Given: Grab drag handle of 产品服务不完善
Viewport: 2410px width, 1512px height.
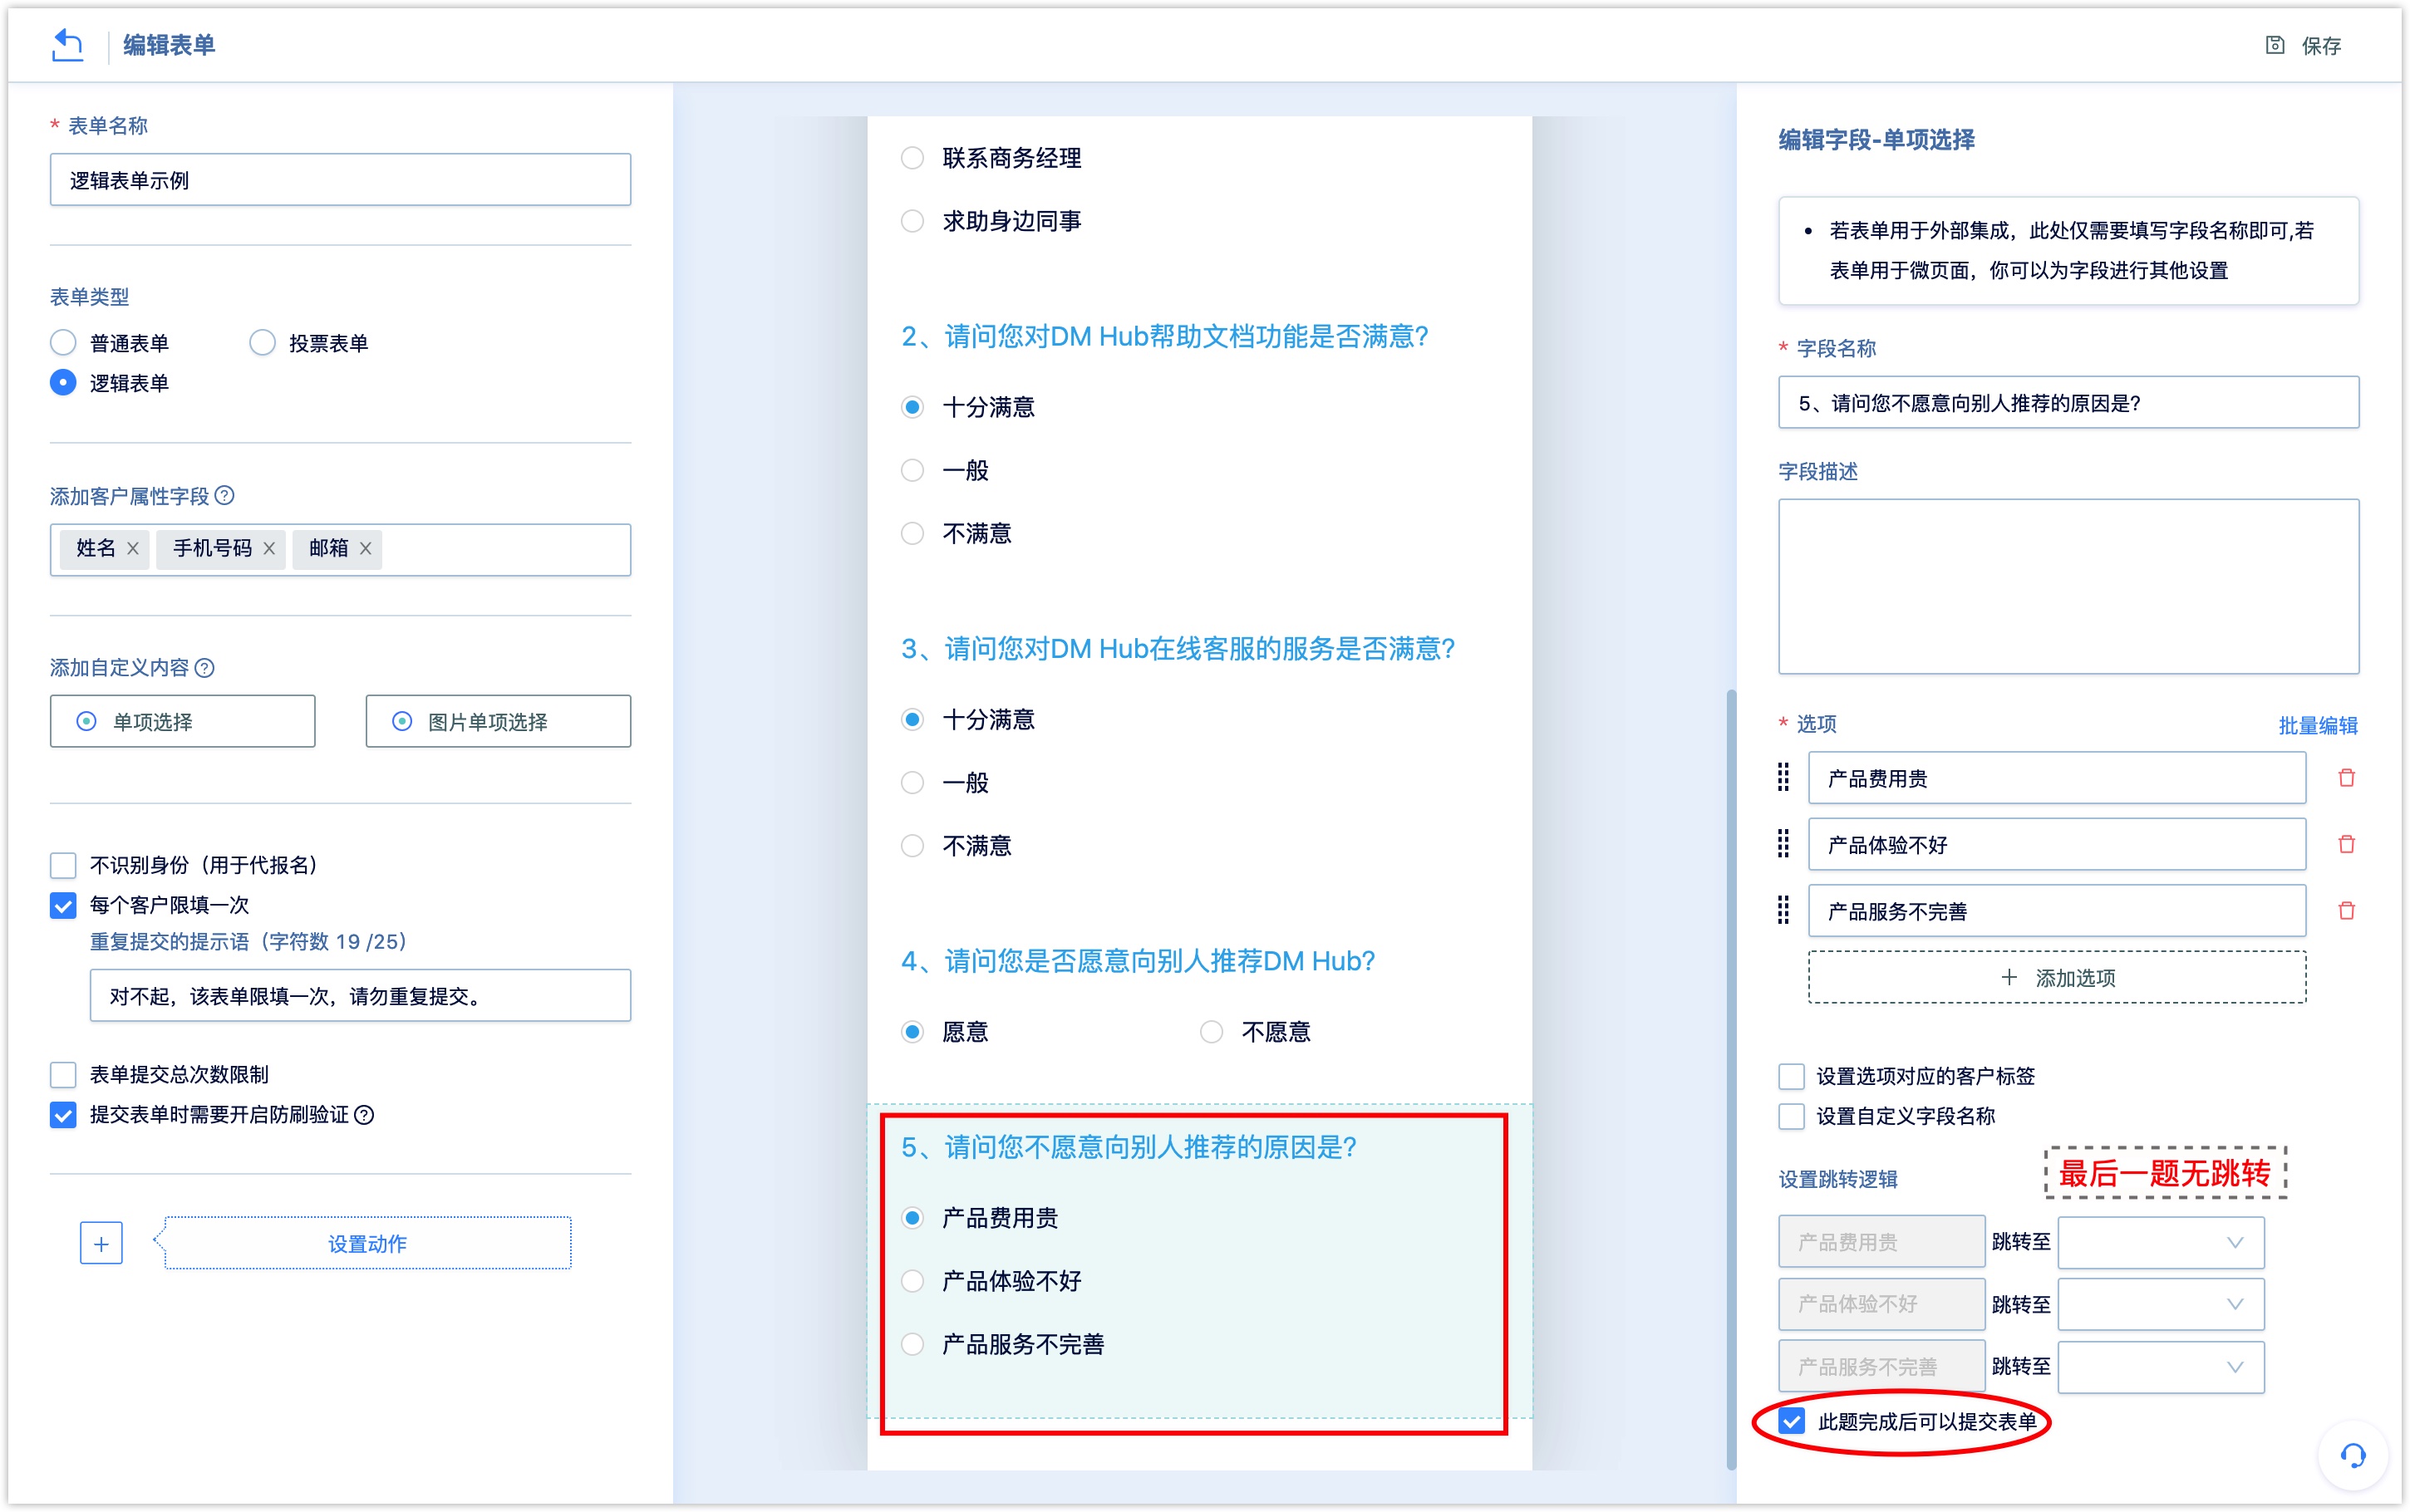Looking at the screenshot, I should point(1783,911).
